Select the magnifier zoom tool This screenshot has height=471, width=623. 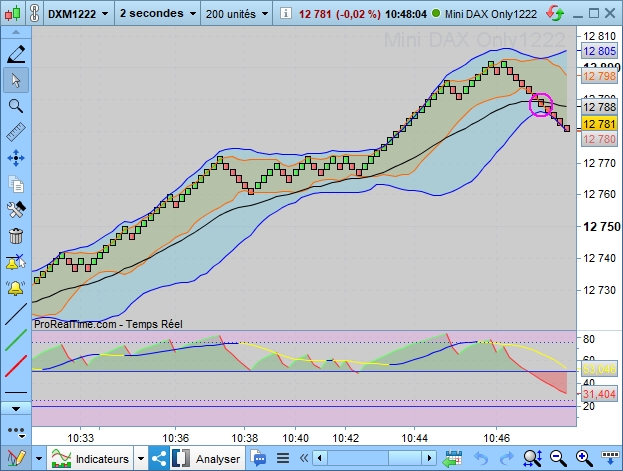coord(16,106)
